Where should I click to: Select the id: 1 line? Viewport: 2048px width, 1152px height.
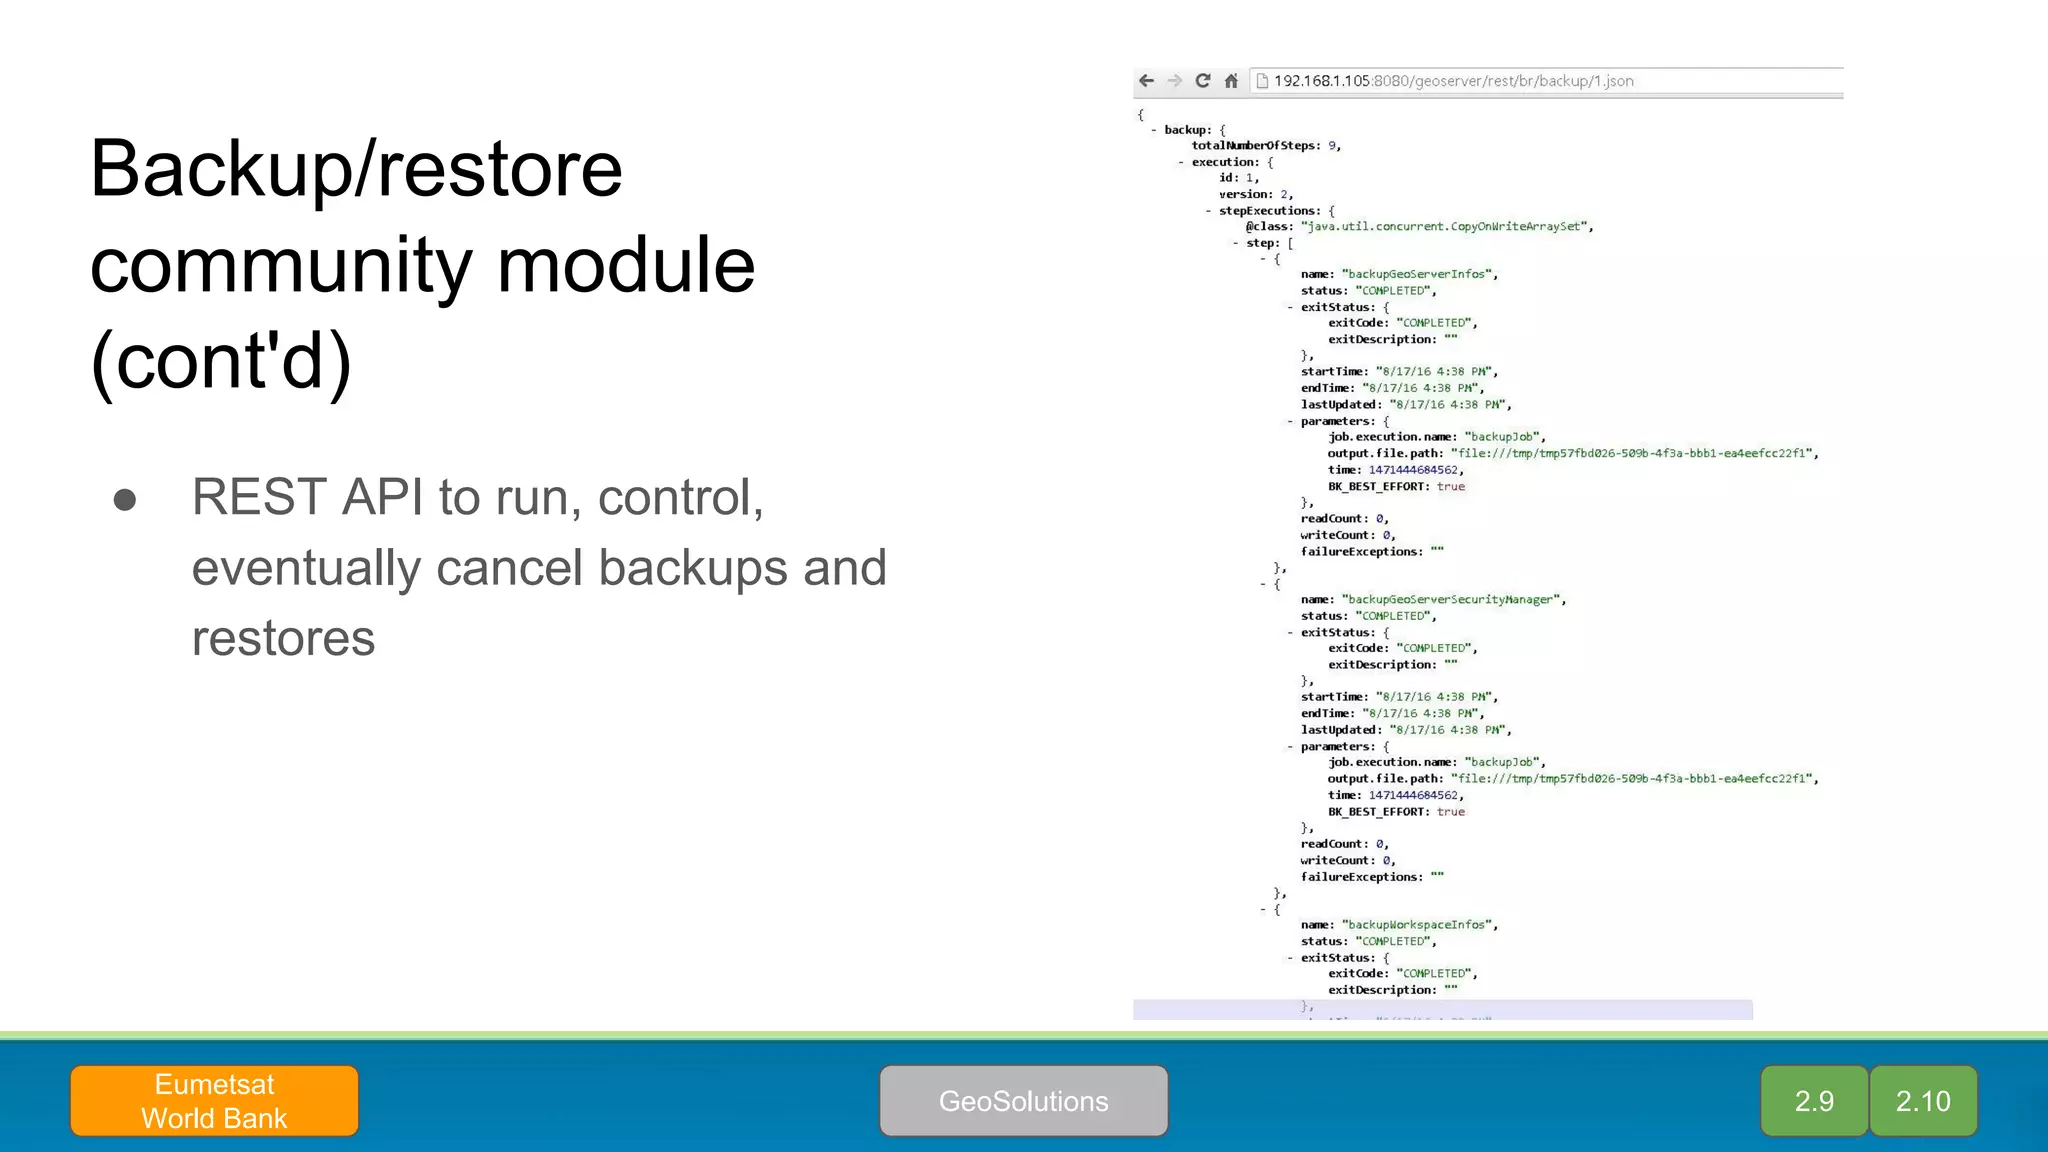[1239, 178]
